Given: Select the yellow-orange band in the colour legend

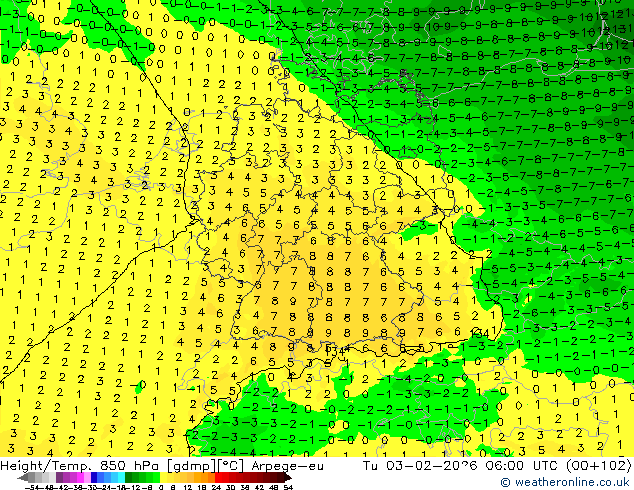Looking at the screenshot, I should 187,478.
